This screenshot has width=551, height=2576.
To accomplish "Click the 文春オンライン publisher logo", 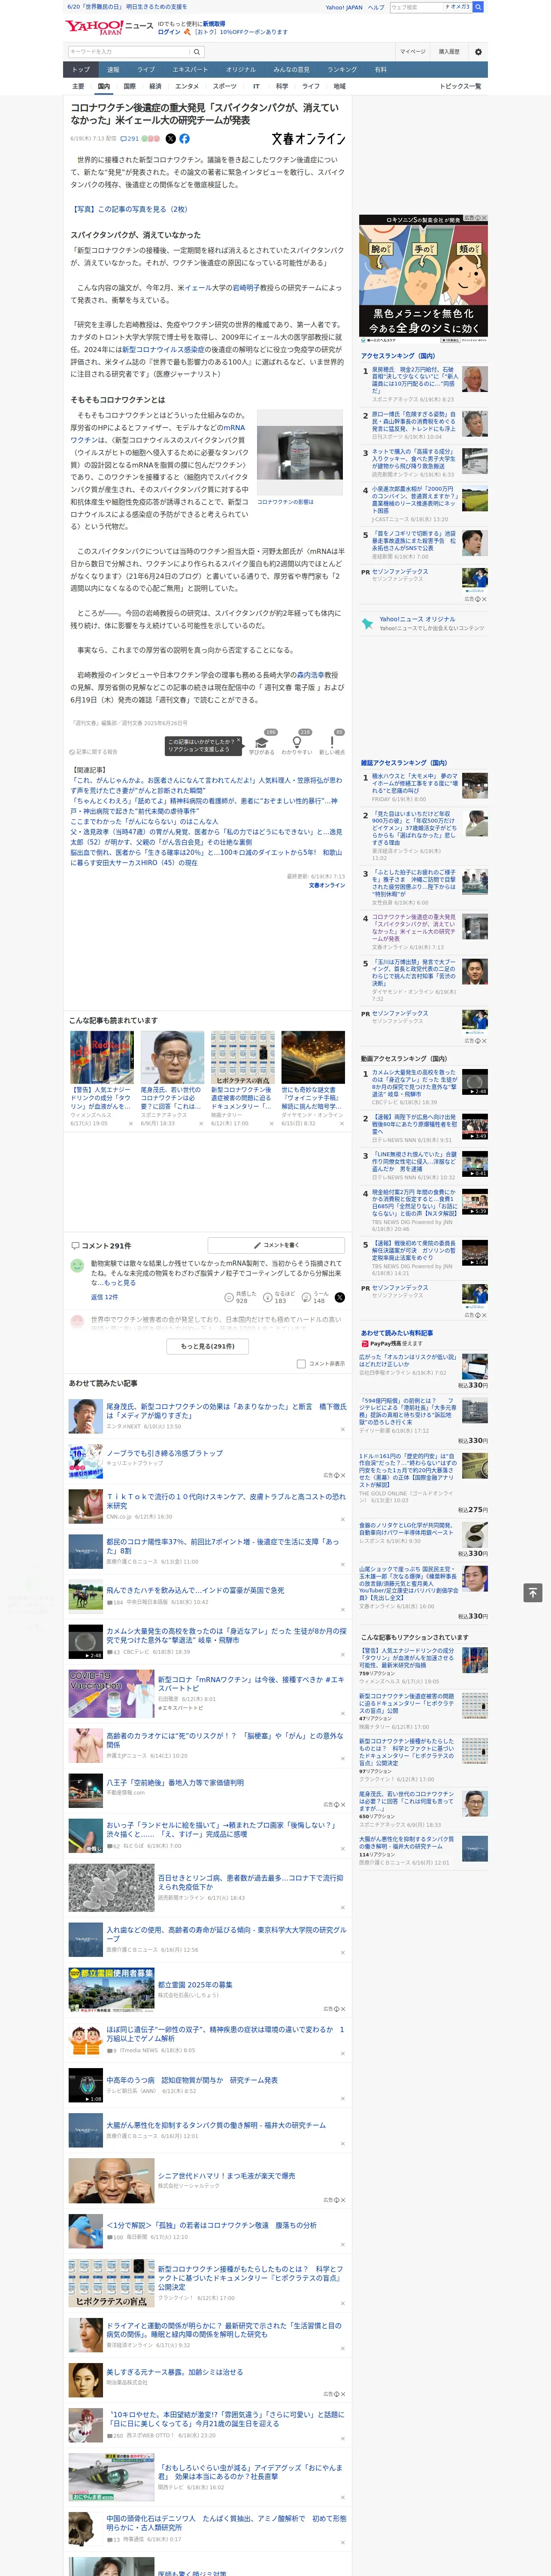I will [308, 139].
